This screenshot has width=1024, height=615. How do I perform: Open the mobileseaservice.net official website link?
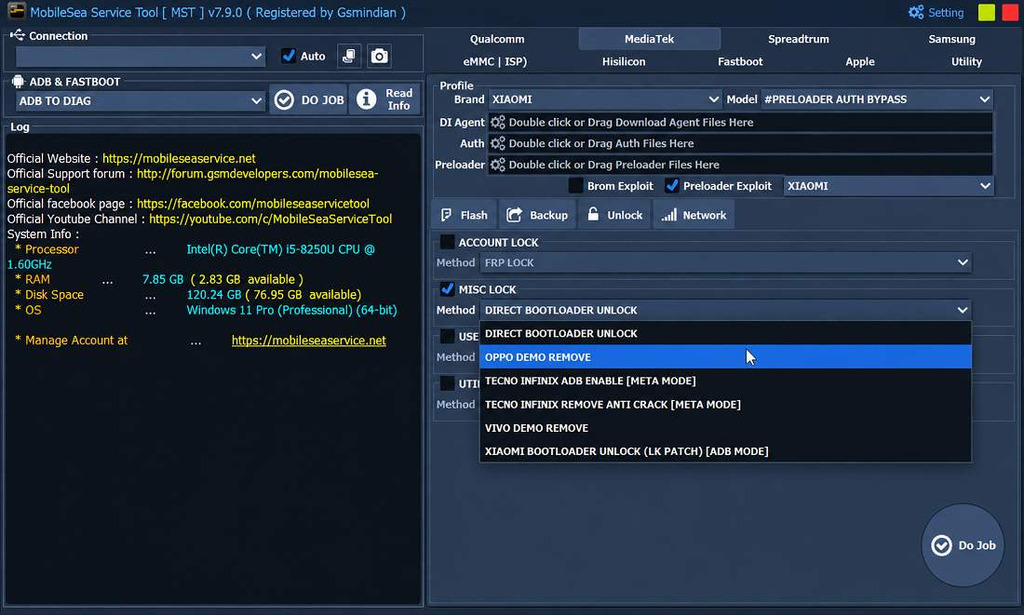179,159
